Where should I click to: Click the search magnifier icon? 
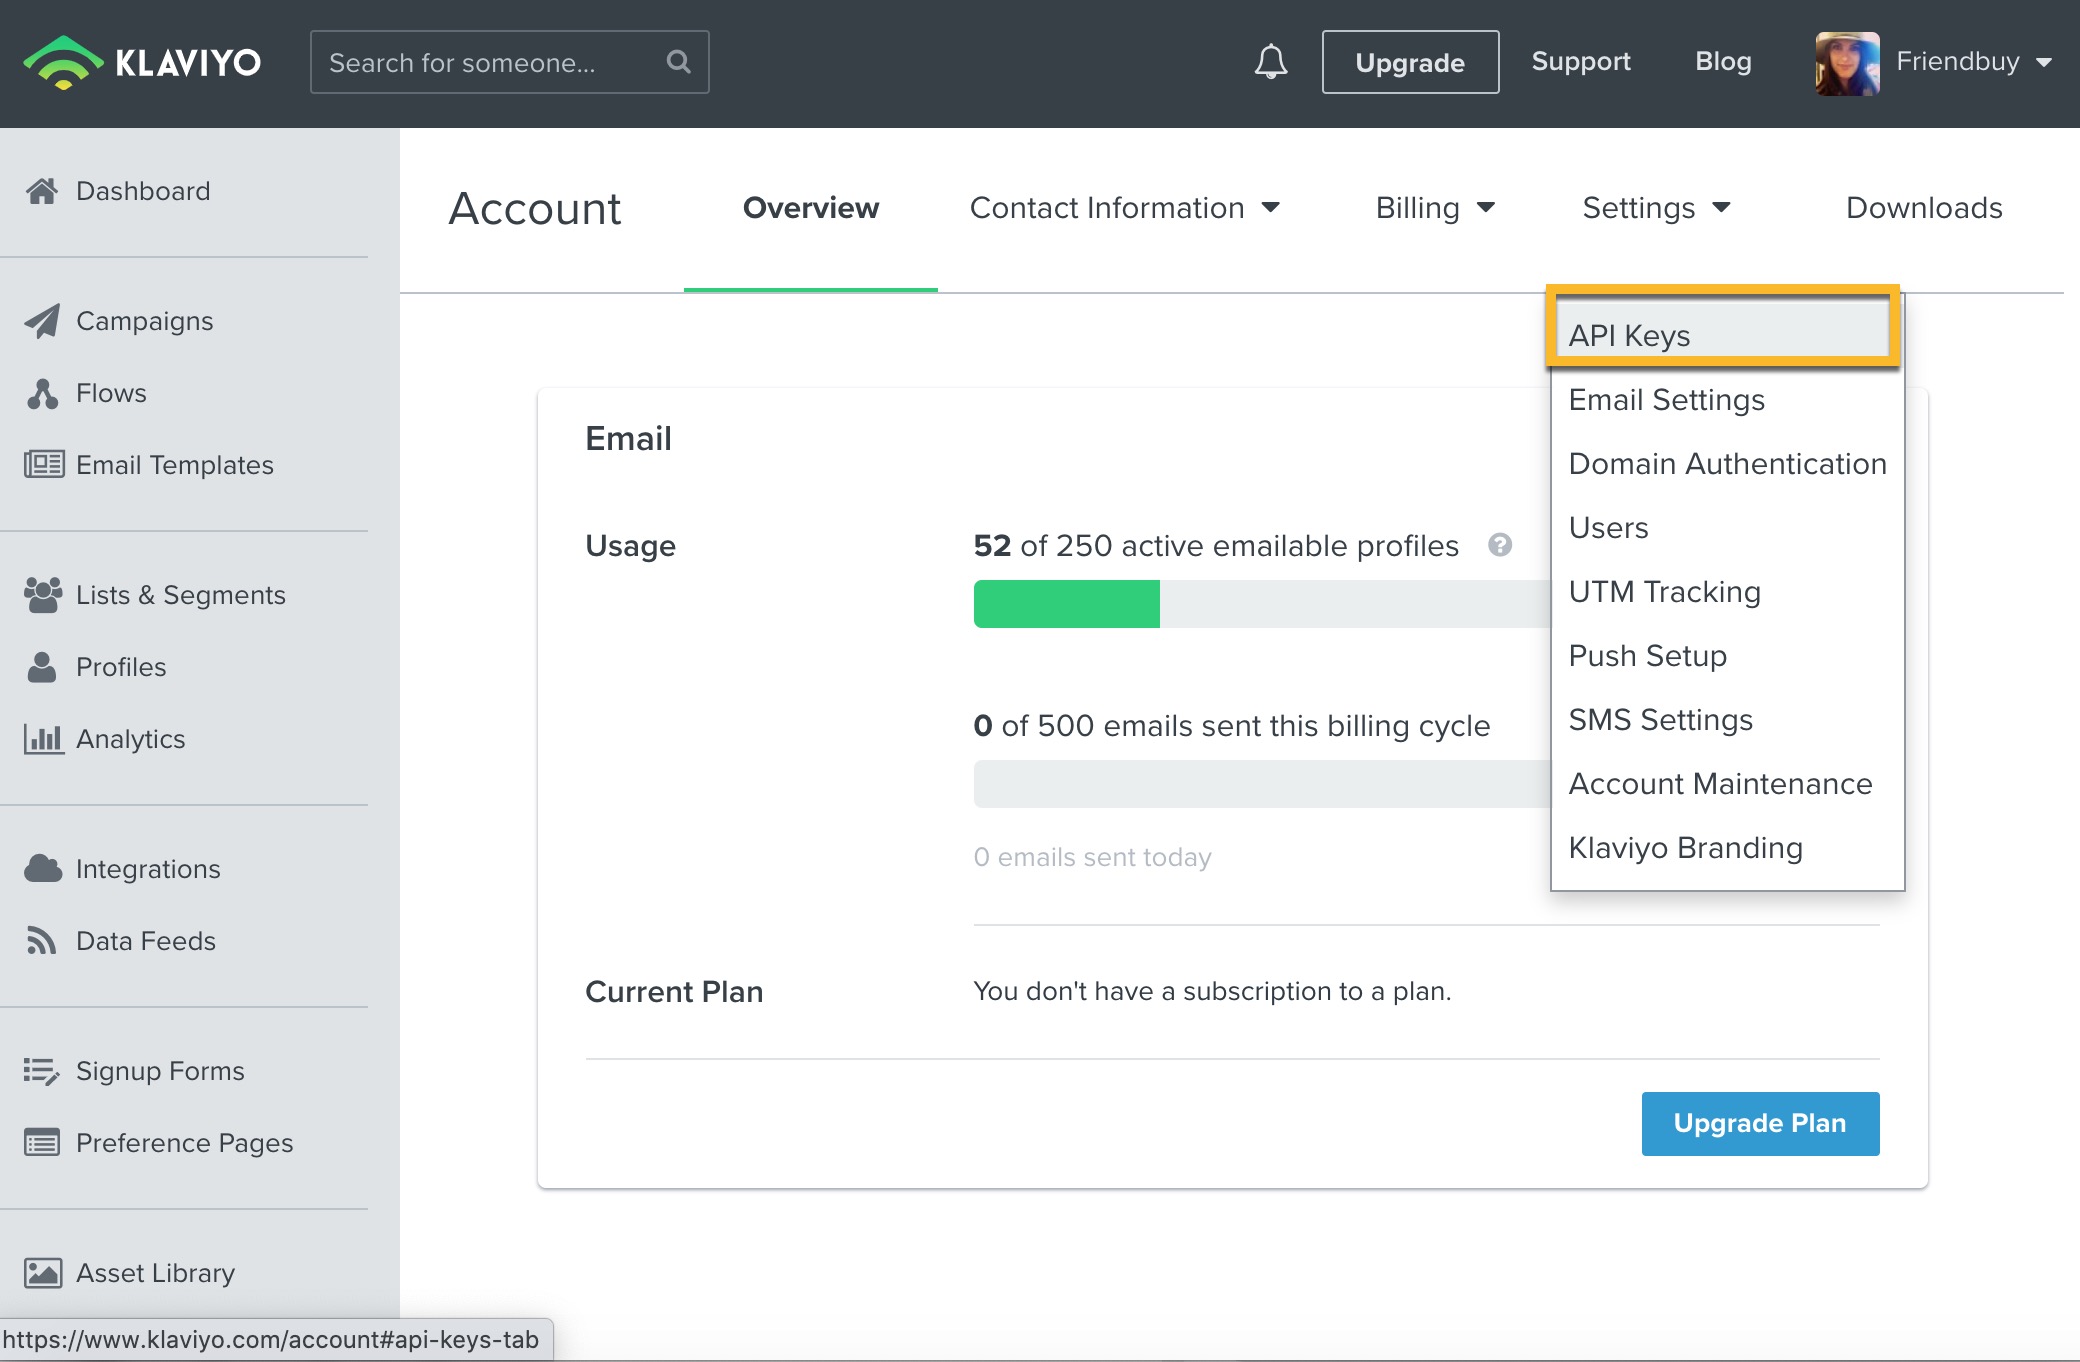pyautogui.click(x=678, y=62)
